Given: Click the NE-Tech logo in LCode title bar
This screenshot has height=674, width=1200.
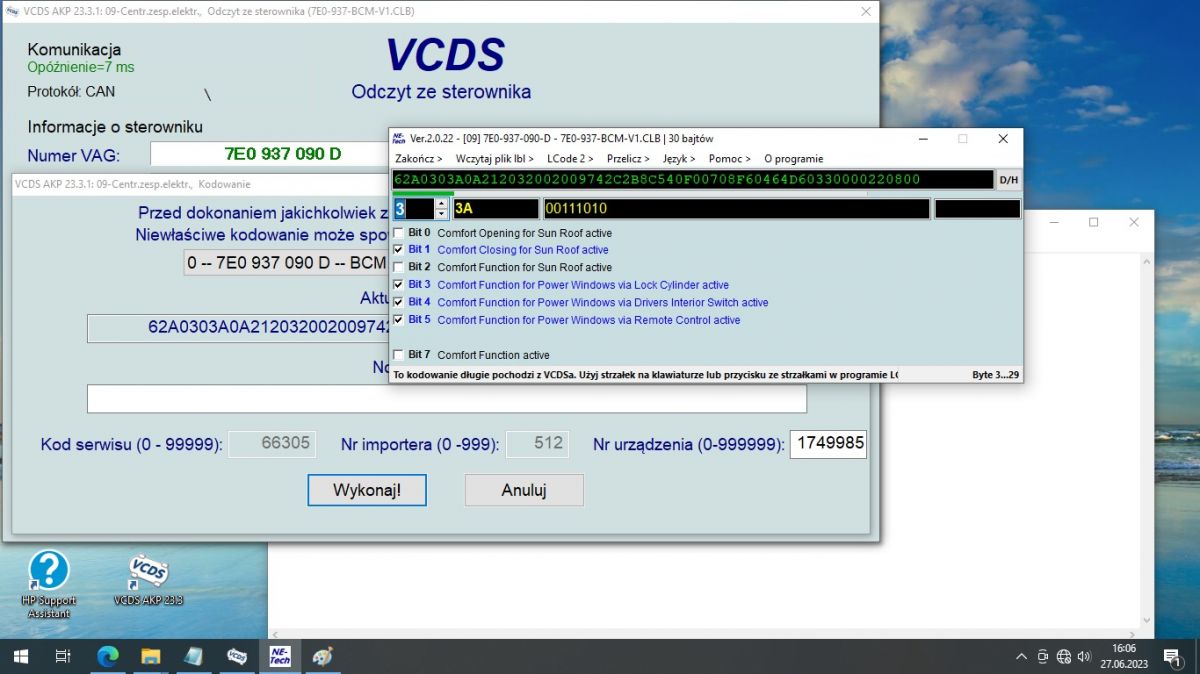Looking at the screenshot, I should [399, 138].
